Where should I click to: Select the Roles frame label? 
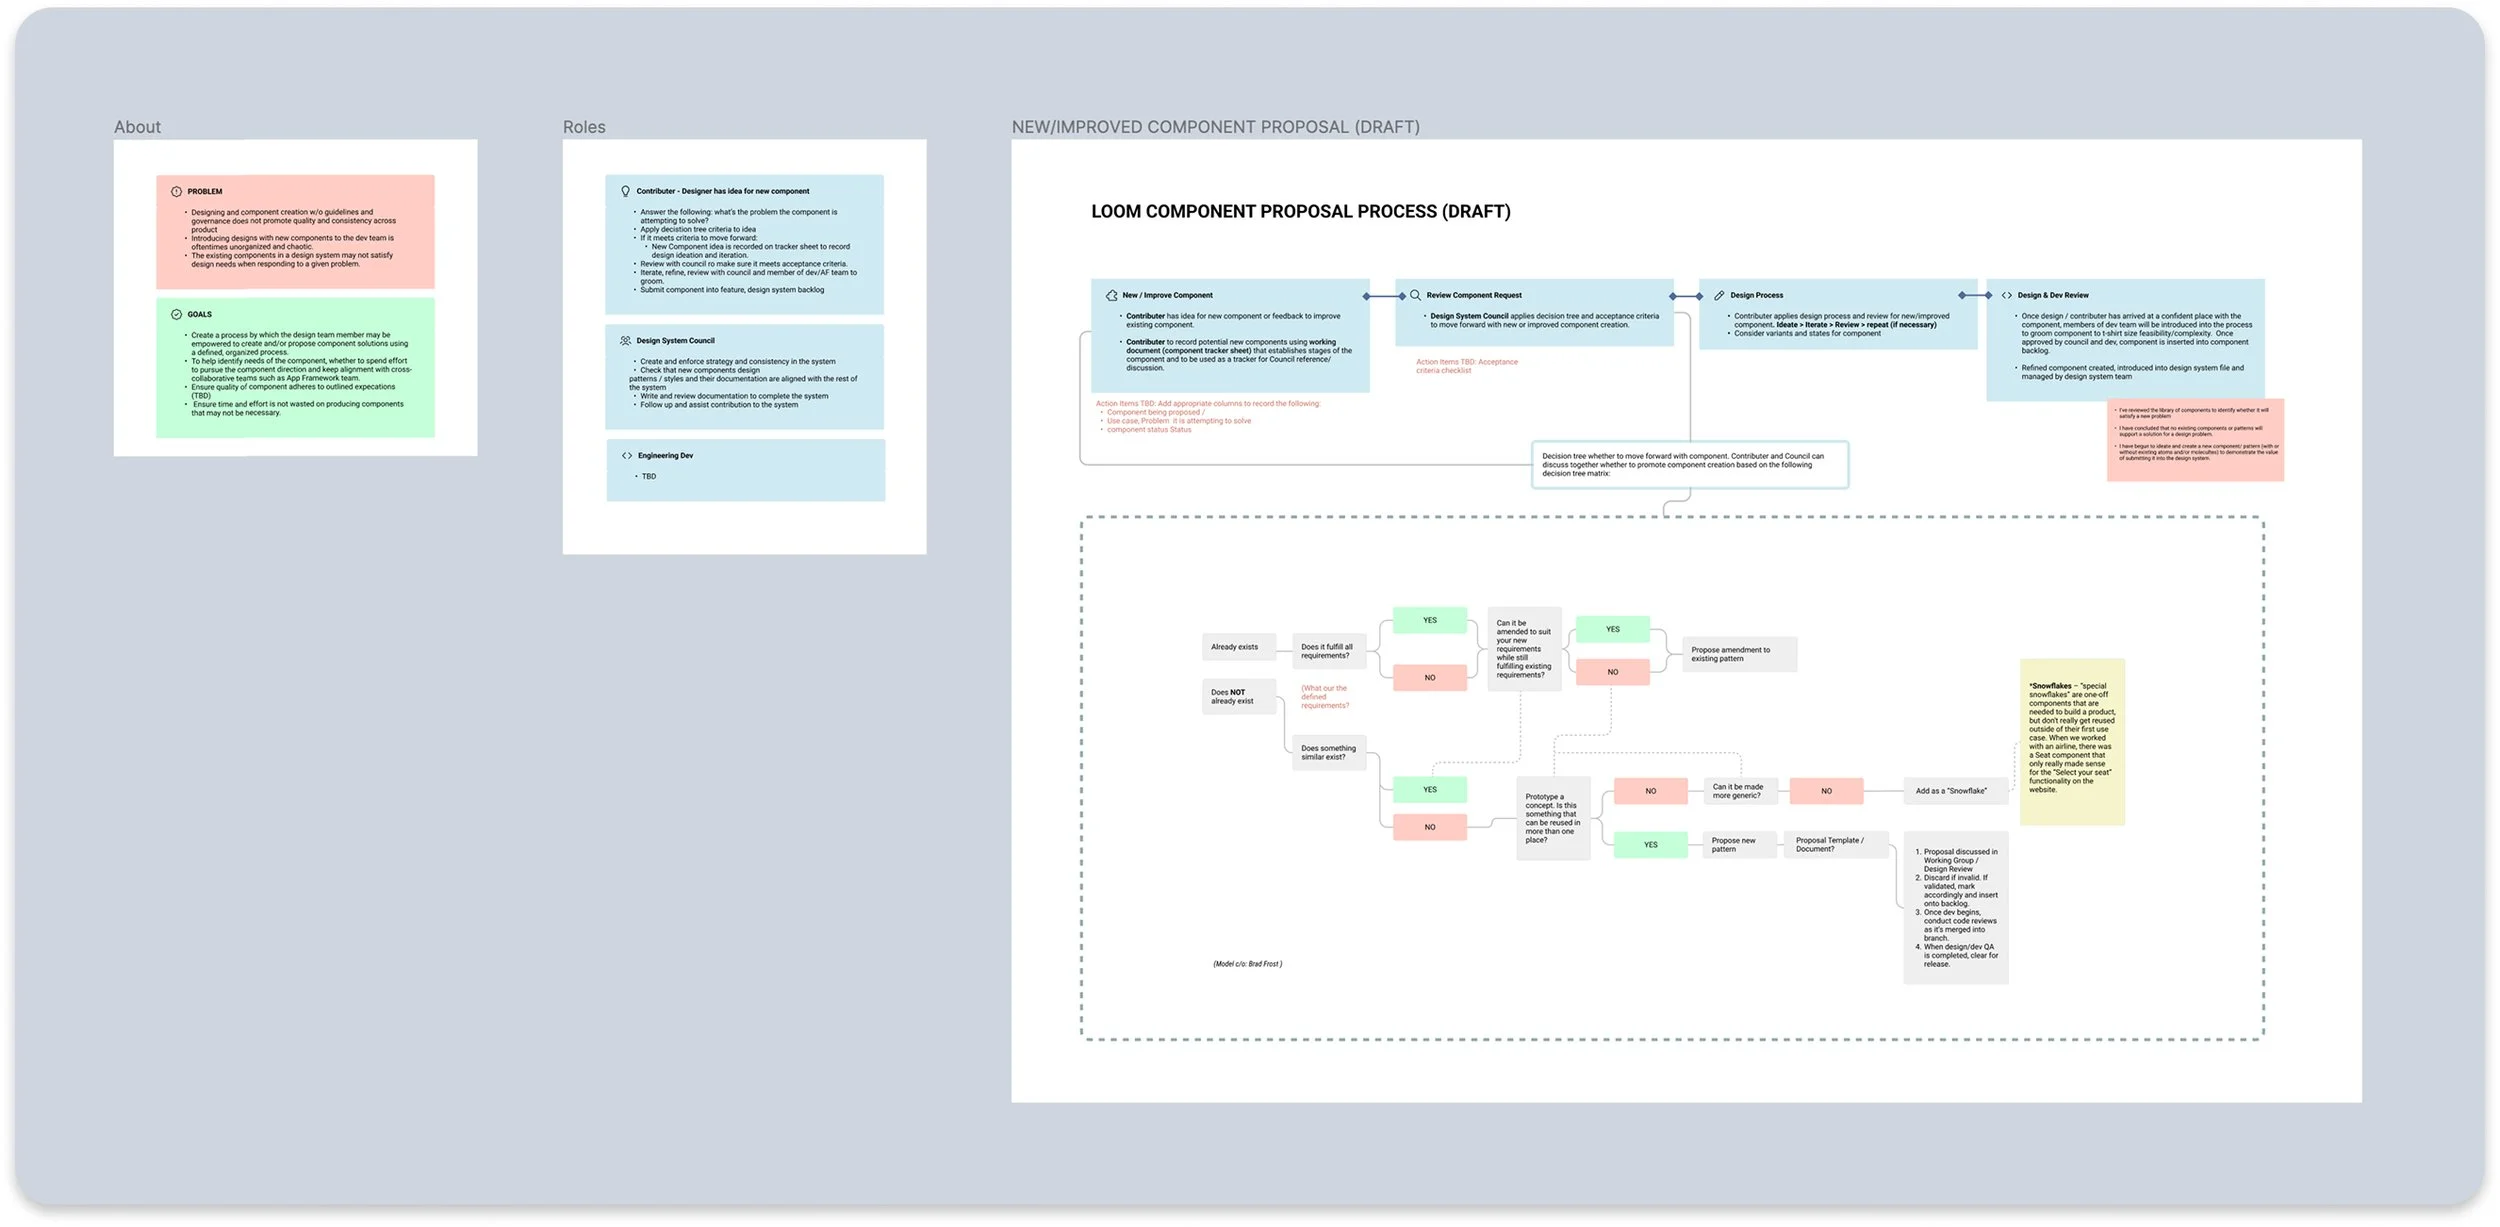[x=584, y=128]
